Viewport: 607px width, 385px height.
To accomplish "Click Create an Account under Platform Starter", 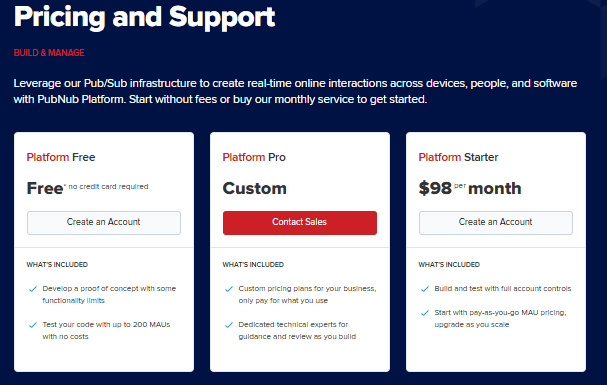I will [x=496, y=222].
